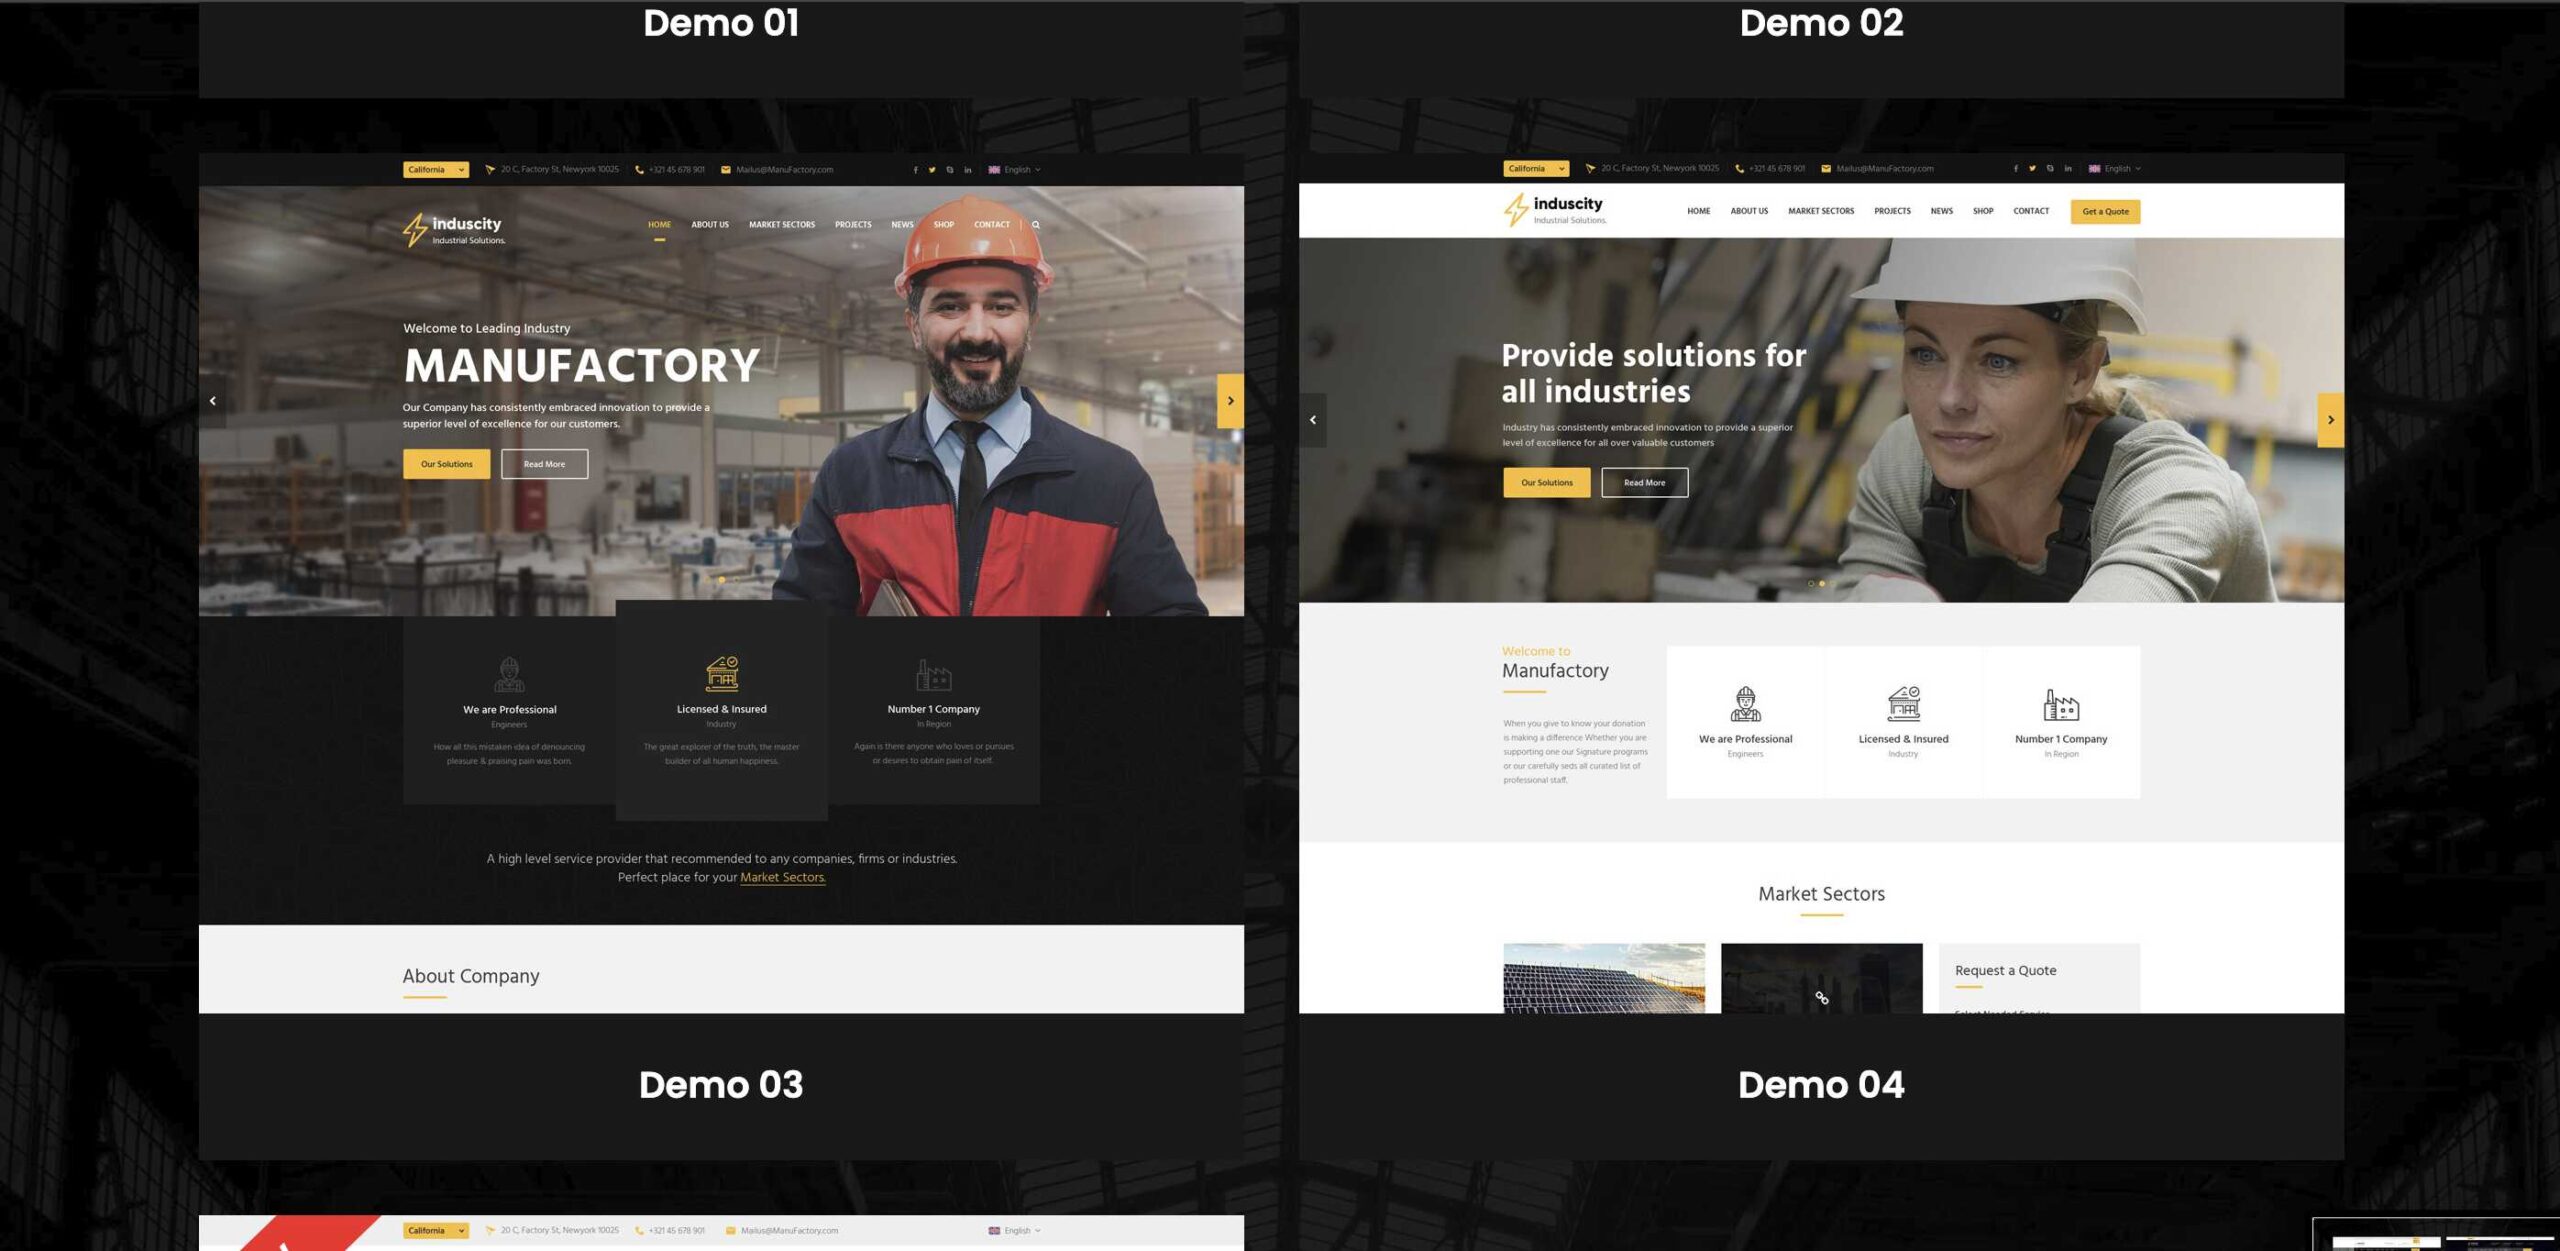Open Market Sectors menu in Demo 01 navbar

pyautogui.click(x=782, y=225)
